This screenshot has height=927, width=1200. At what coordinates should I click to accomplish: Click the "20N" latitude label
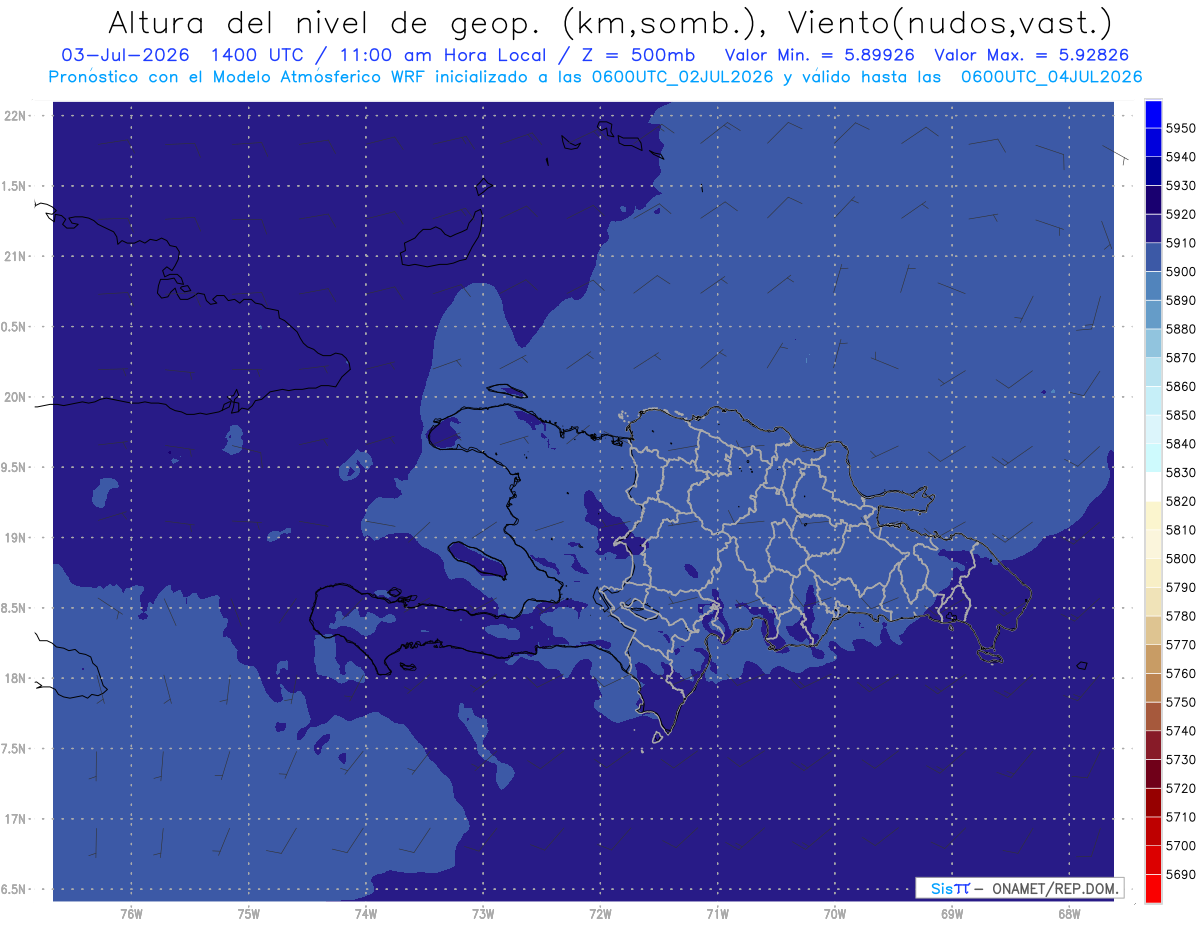pyautogui.click(x=15, y=397)
